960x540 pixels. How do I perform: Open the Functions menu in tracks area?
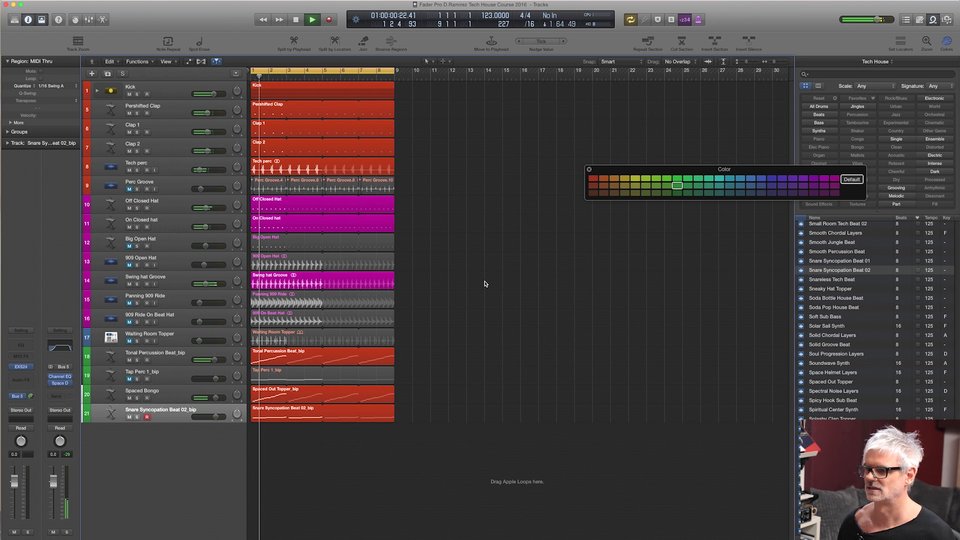coord(138,61)
